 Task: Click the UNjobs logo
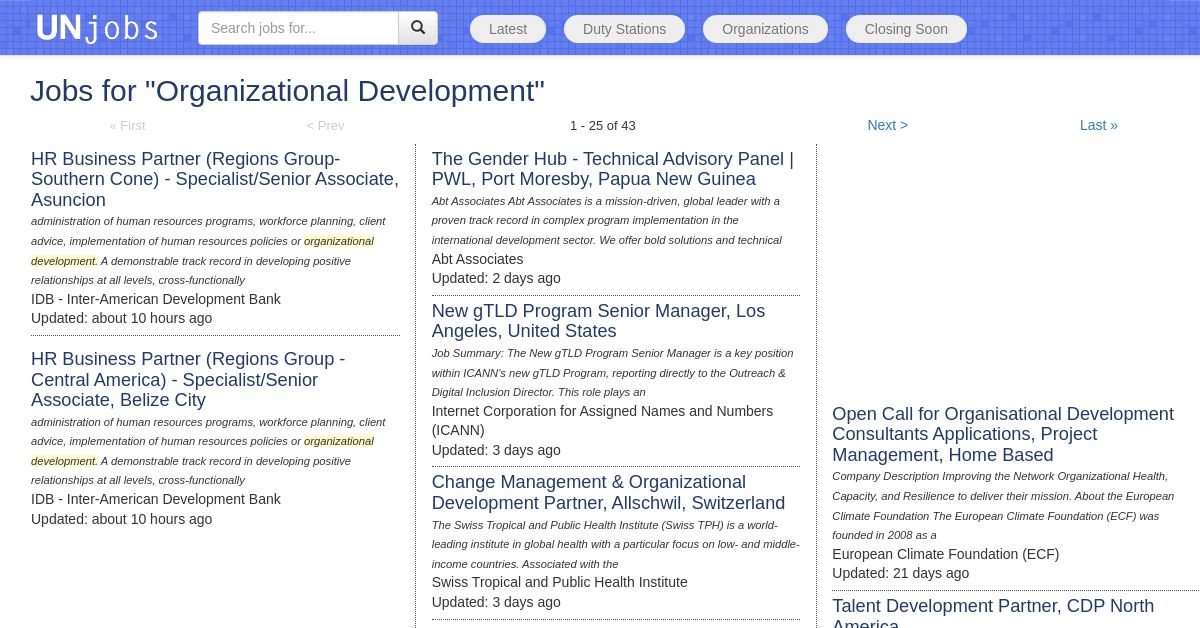[x=97, y=28]
